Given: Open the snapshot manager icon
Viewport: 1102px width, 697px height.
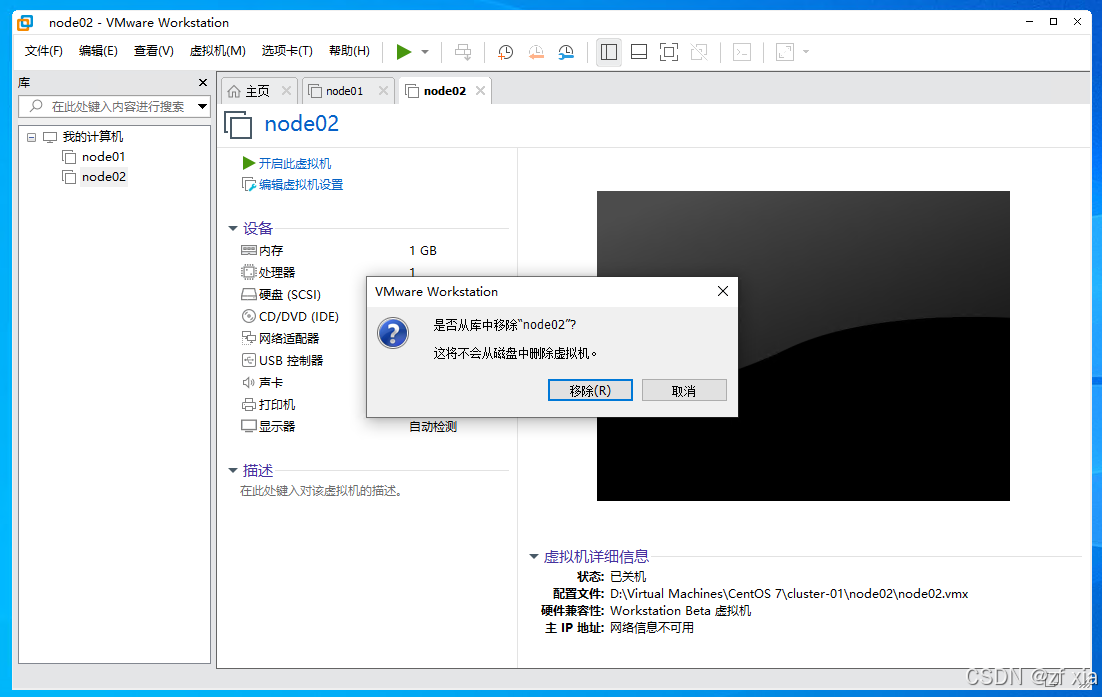Looking at the screenshot, I should (566, 52).
